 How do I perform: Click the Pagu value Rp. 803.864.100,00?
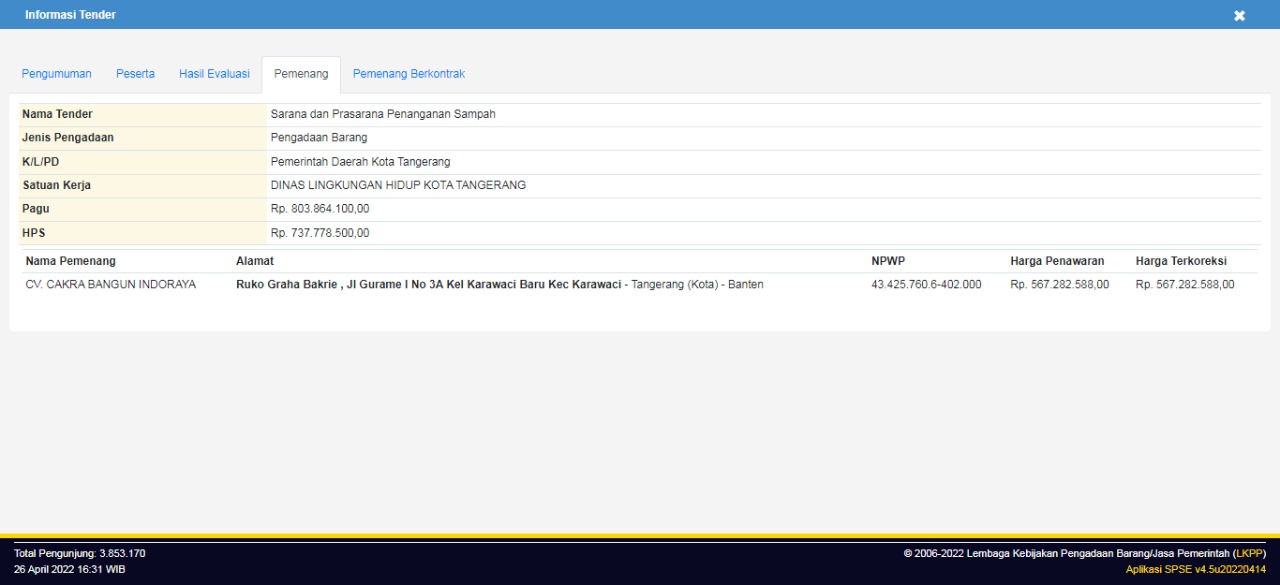point(320,209)
